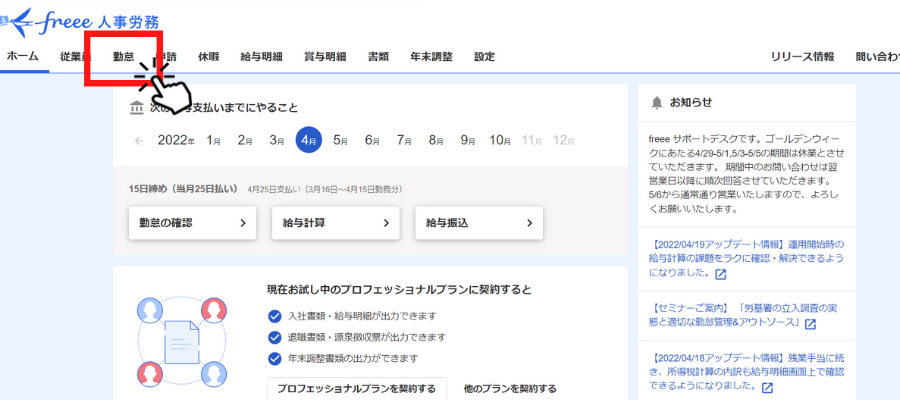Click the bell icon beside お知らせ

tap(656, 102)
